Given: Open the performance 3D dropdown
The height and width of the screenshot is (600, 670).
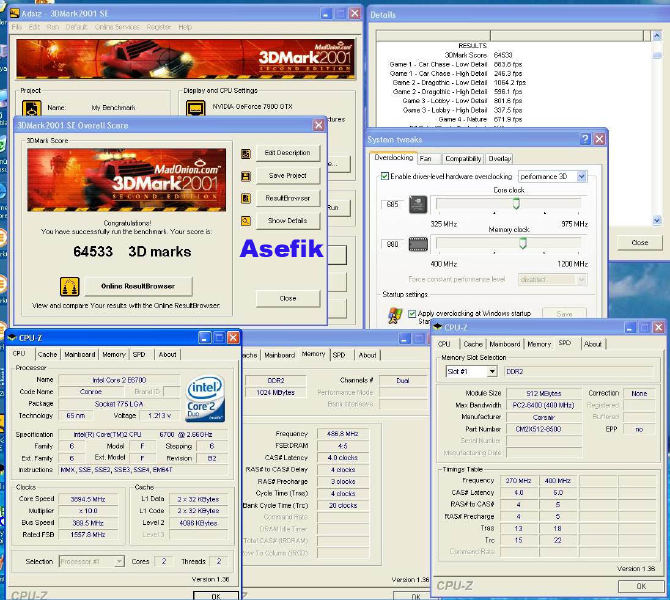Looking at the screenshot, I should coord(581,176).
